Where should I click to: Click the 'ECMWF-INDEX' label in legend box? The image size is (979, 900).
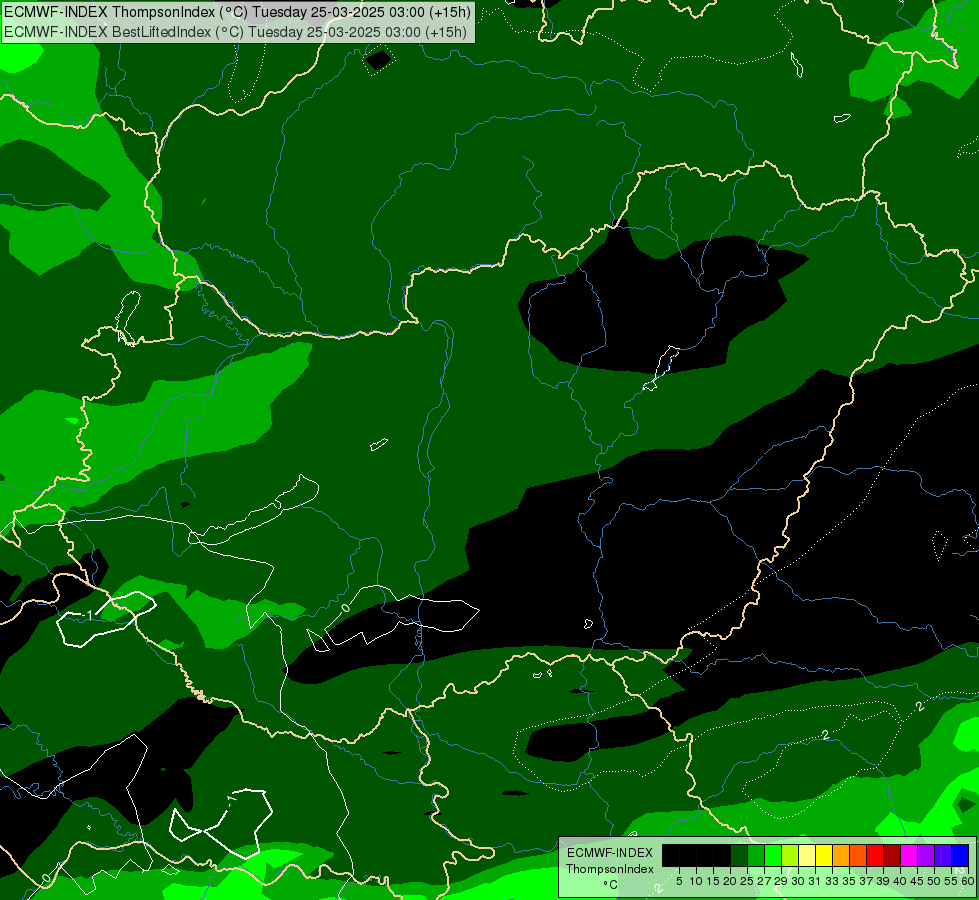point(610,853)
